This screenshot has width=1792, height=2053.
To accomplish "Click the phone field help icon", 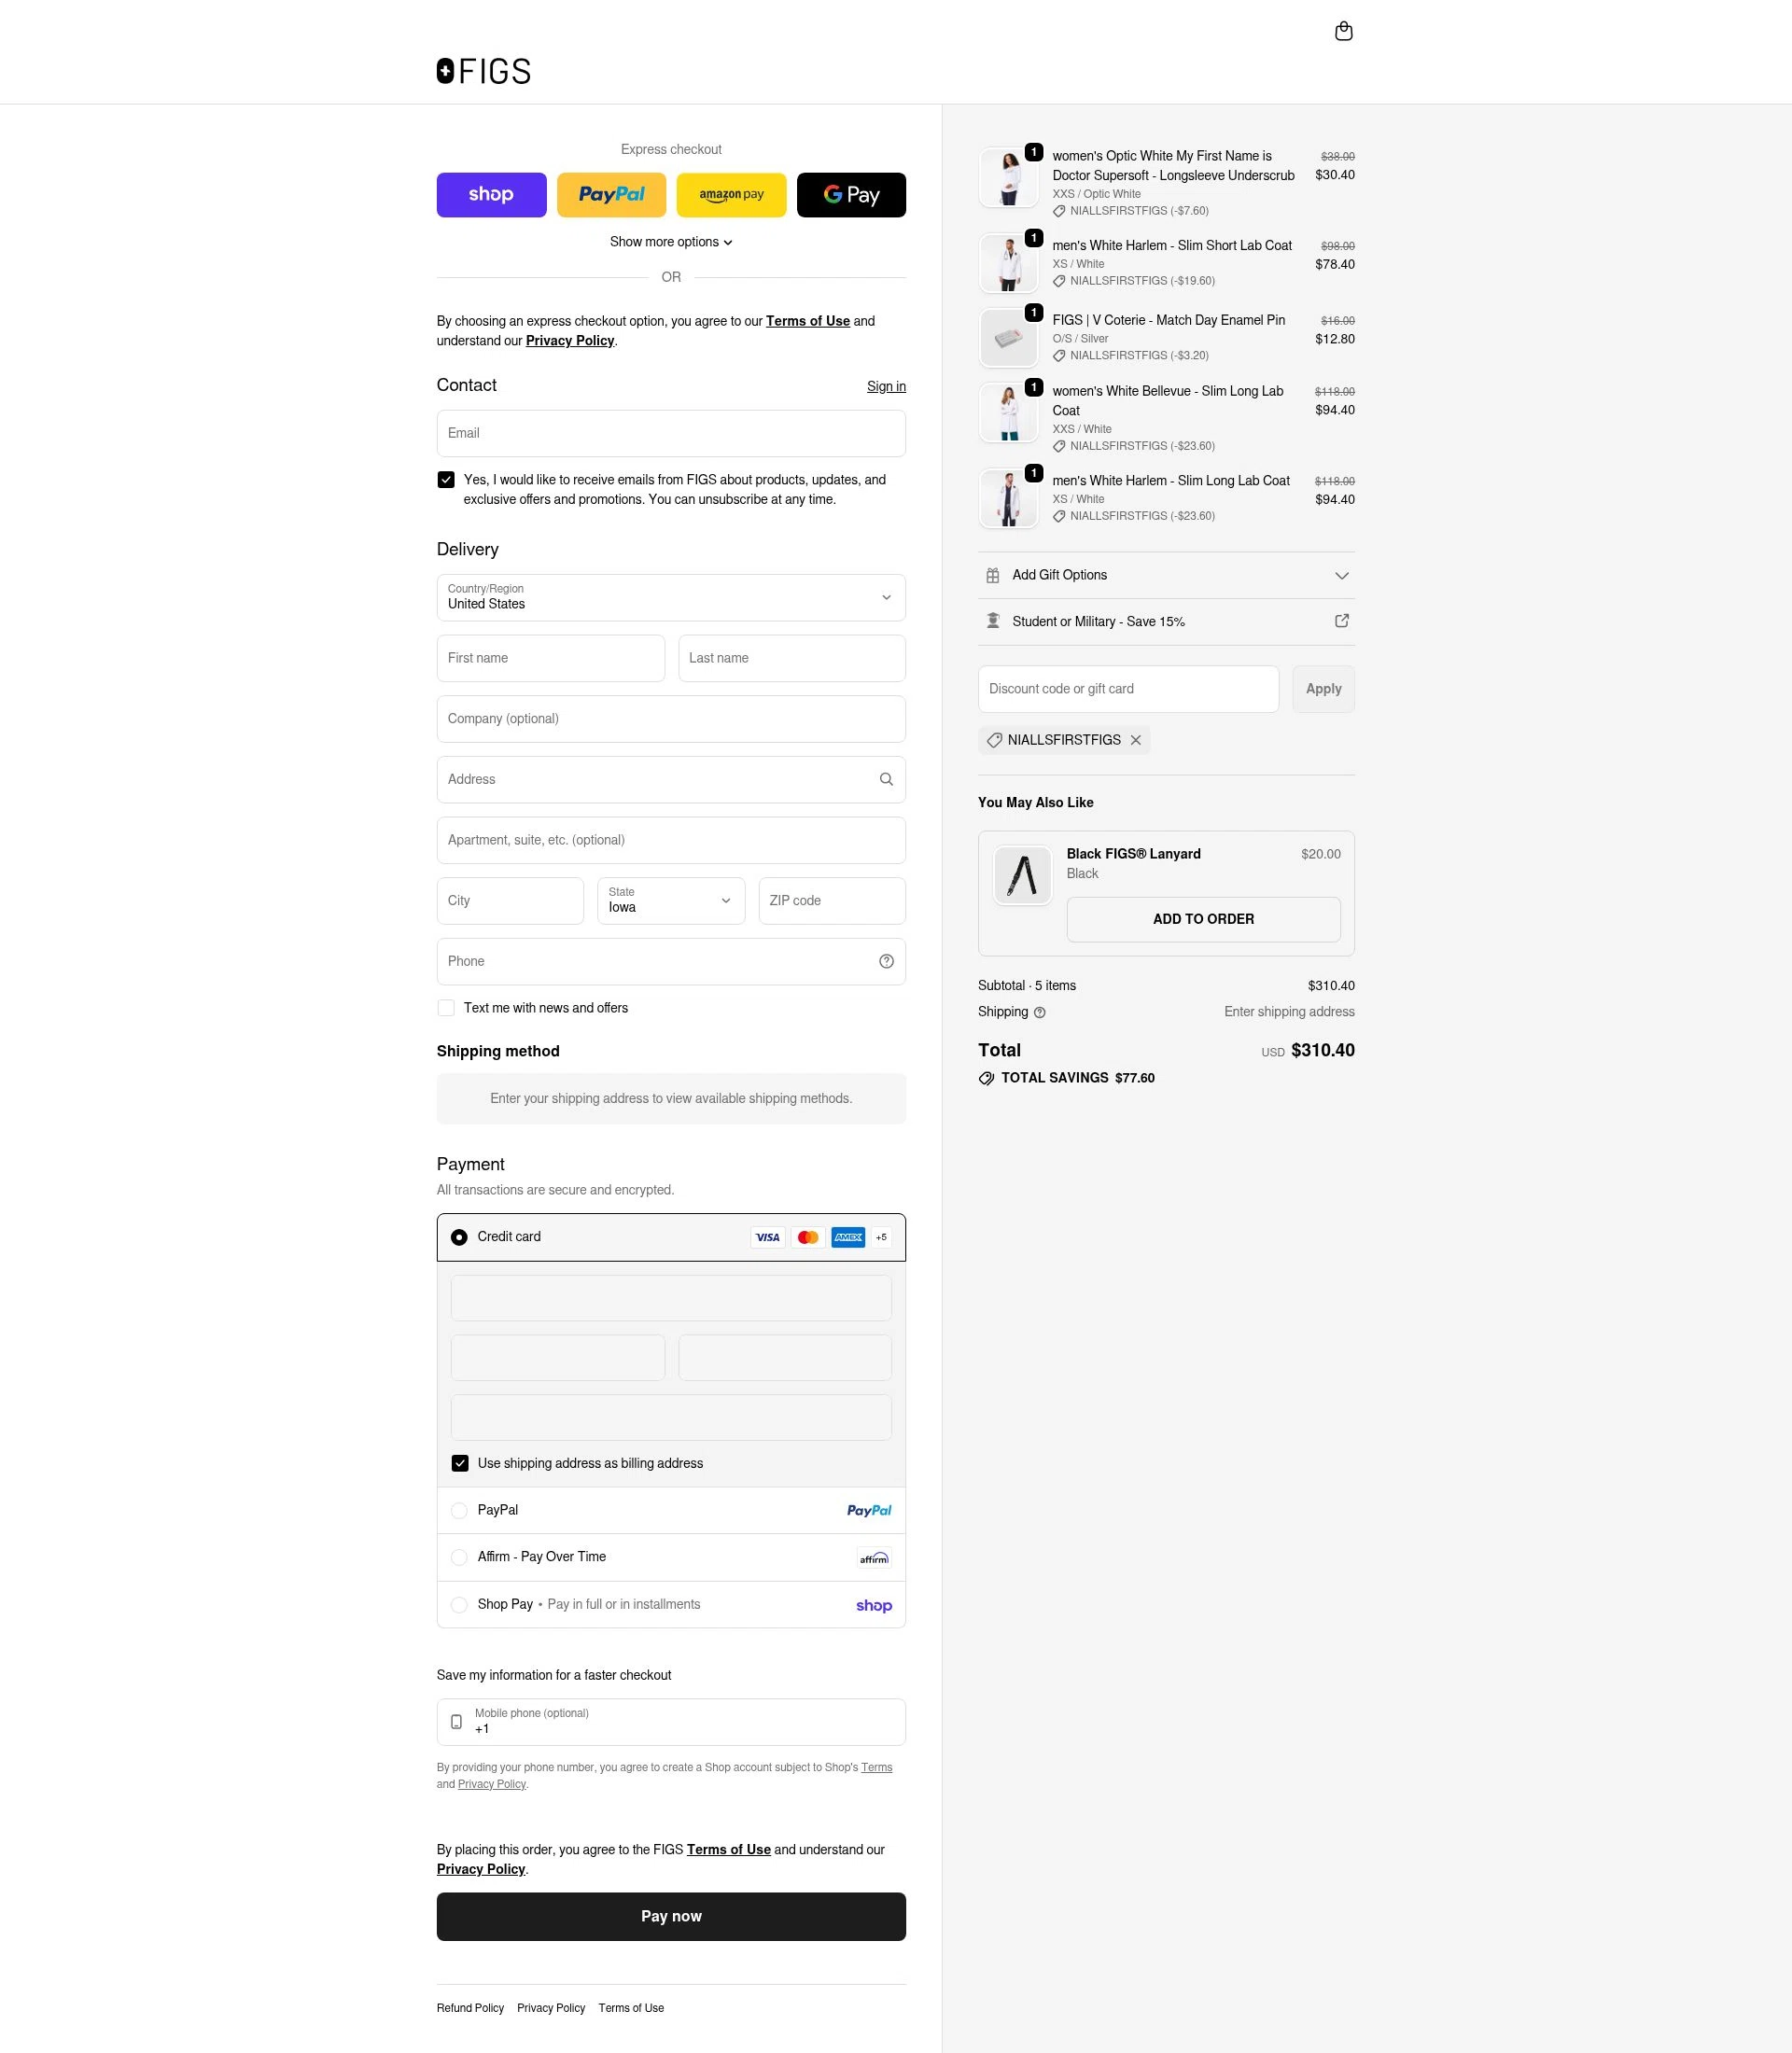I will 885,961.
